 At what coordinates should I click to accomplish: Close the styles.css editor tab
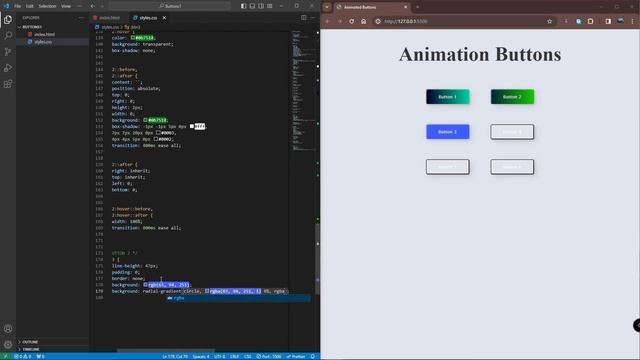click(x=164, y=18)
